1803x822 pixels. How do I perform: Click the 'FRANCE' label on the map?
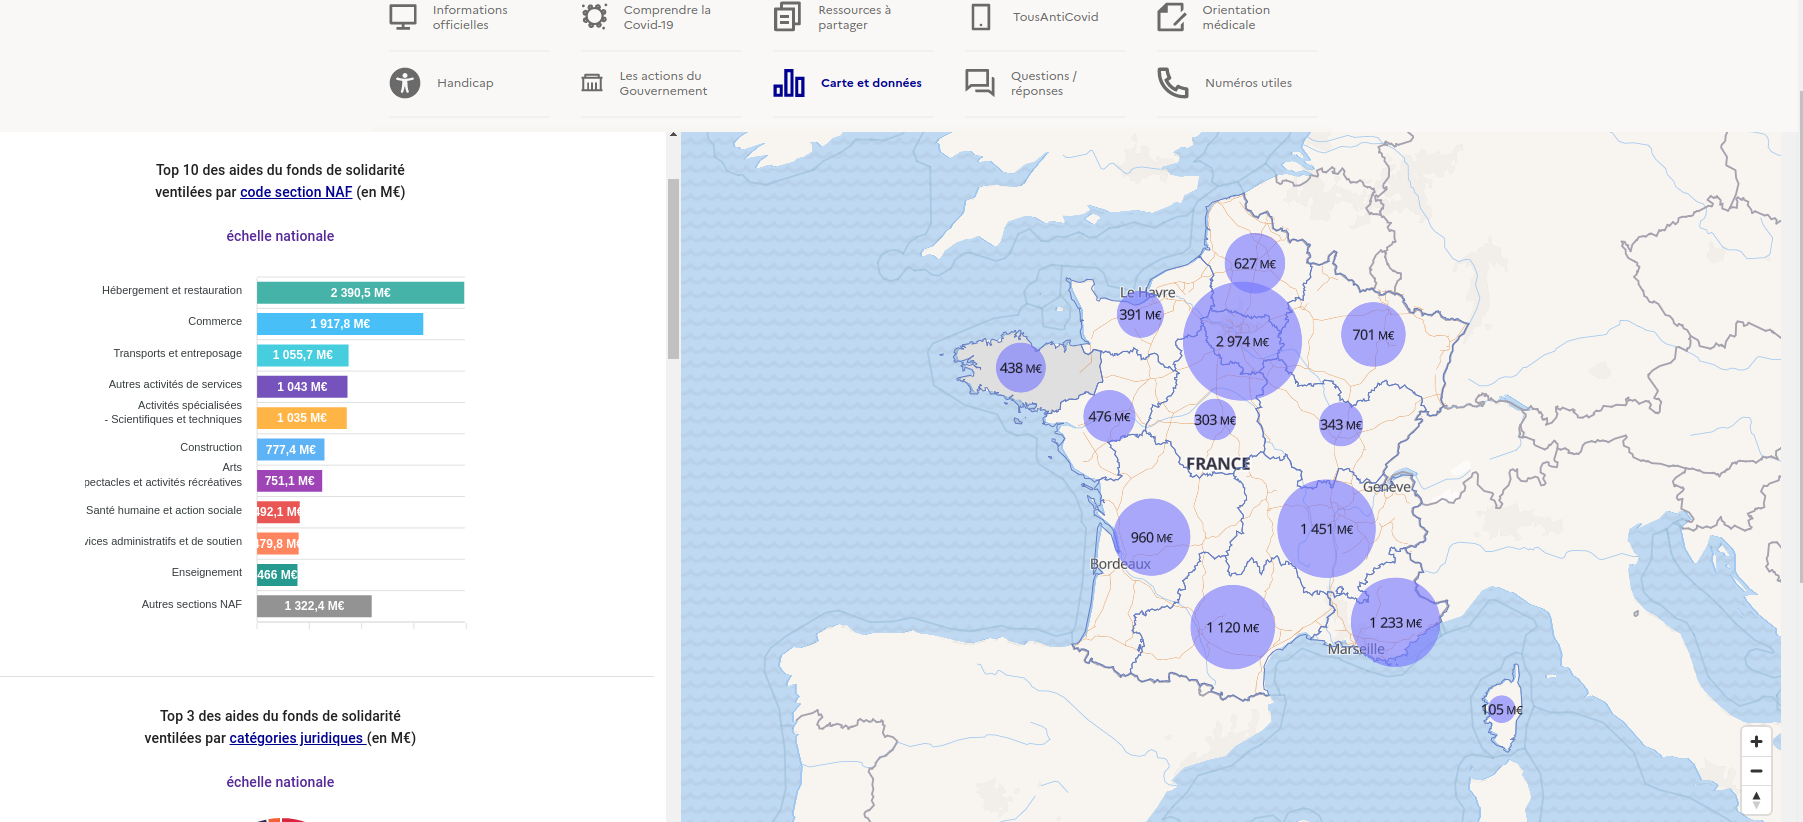pos(1218,464)
